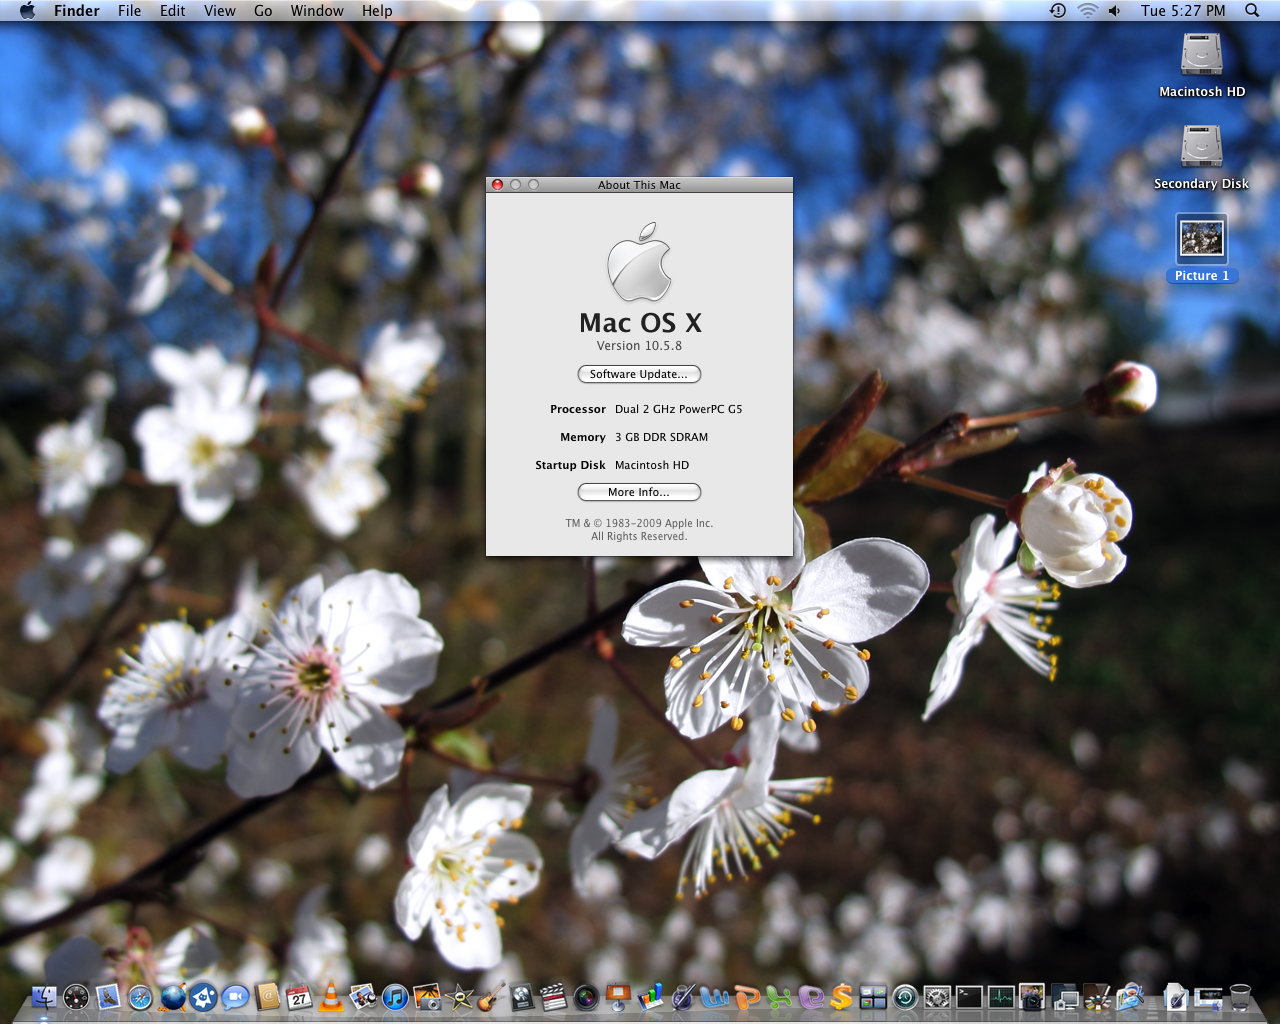The width and height of the screenshot is (1280, 1024).
Task: Click the clock showing Tue 5:27 PM
Action: click(x=1183, y=10)
